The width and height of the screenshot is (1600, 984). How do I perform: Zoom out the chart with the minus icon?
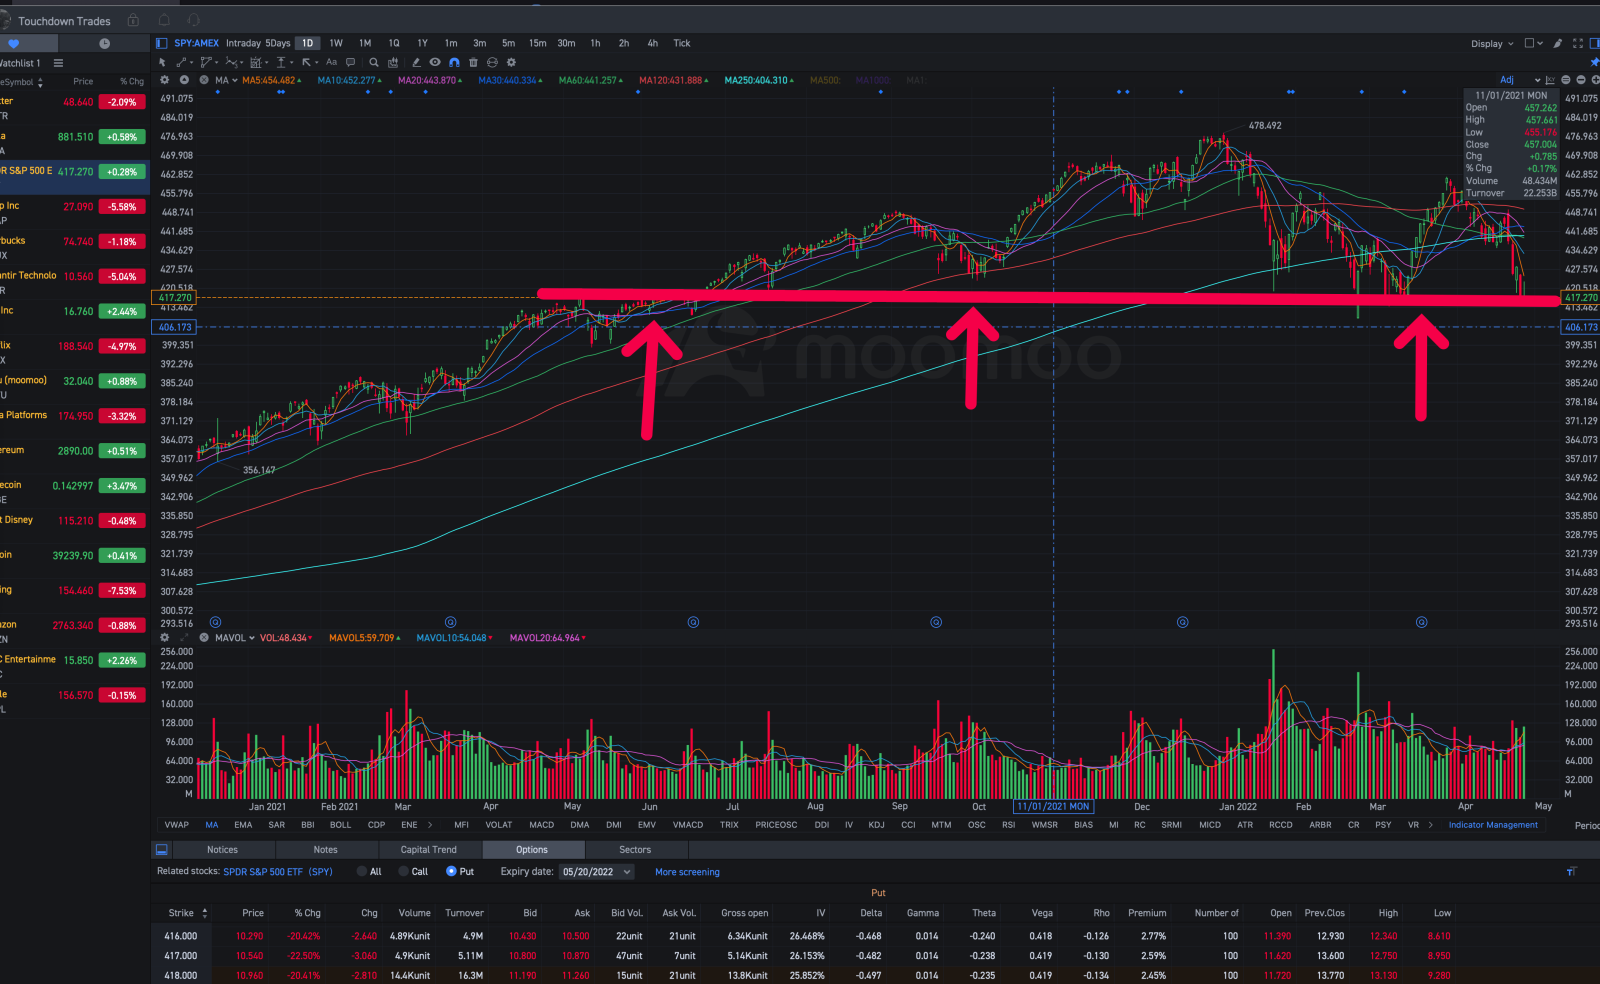(x=1581, y=80)
